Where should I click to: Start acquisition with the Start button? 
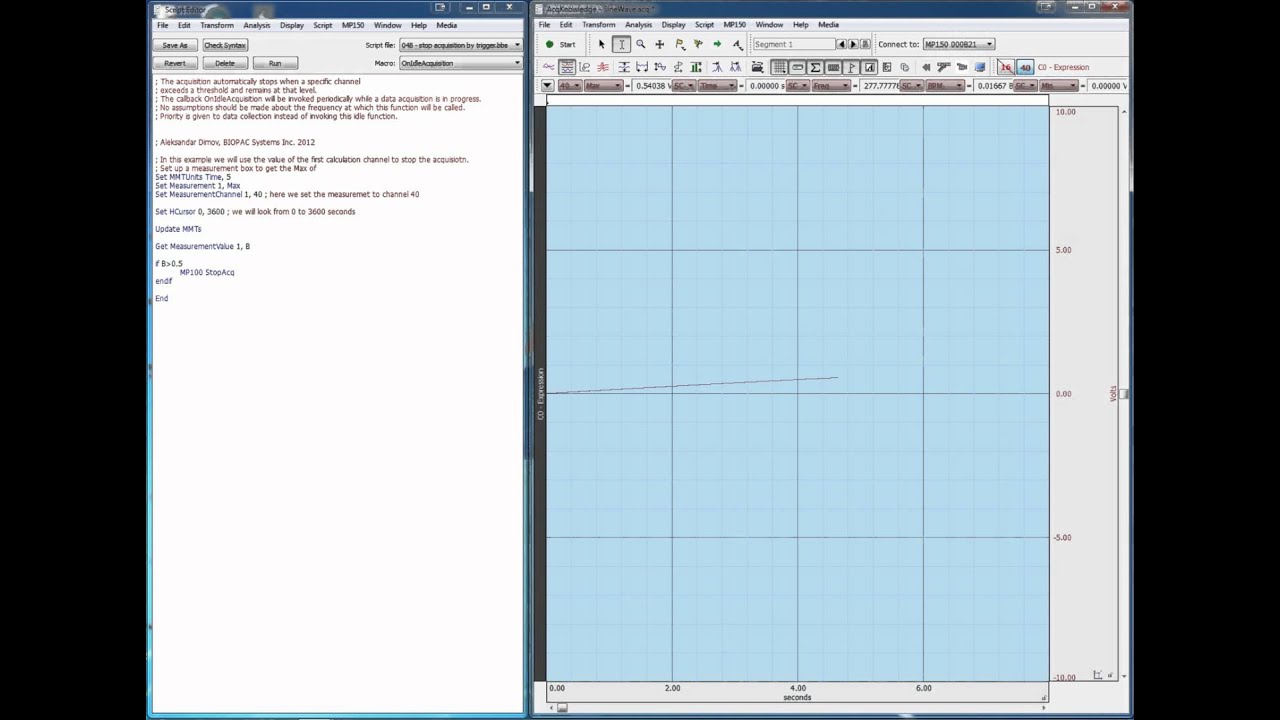click(x=560, y=44)
